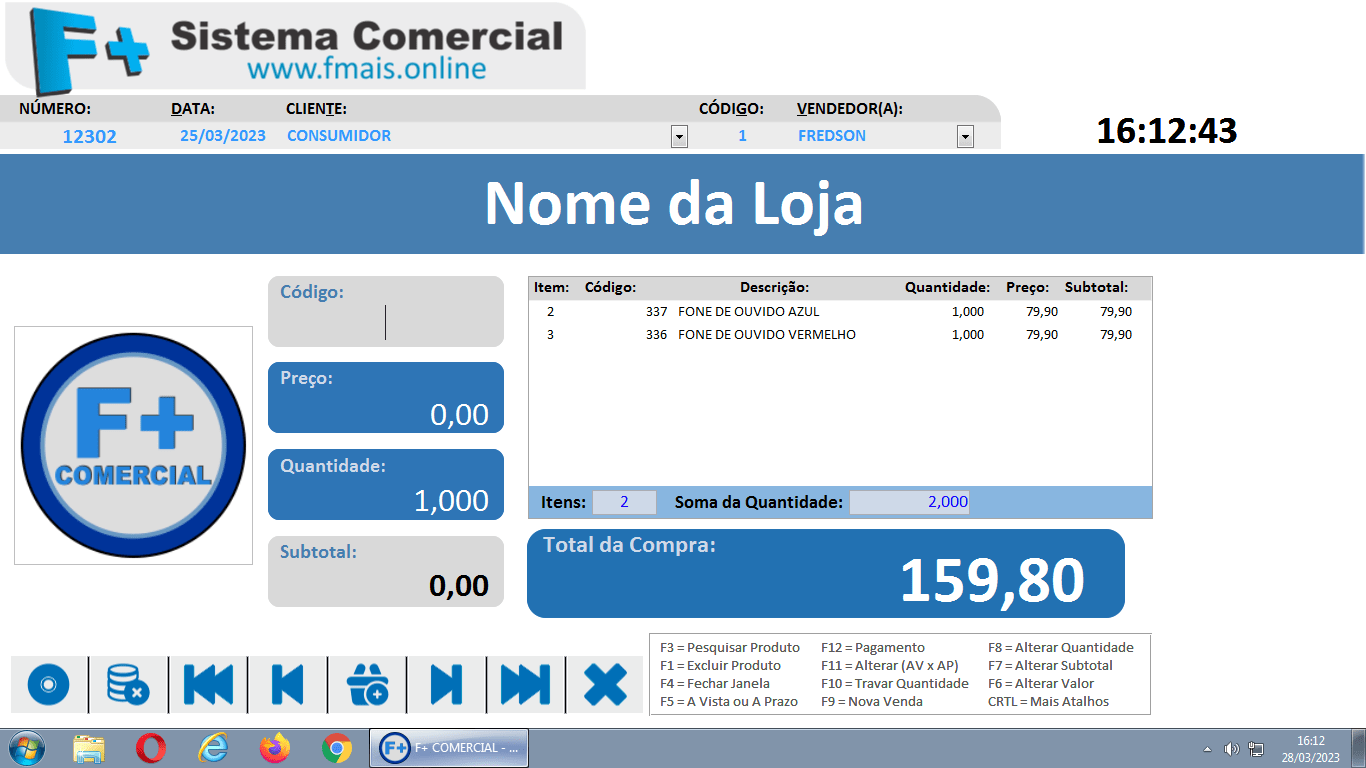Click the database delete icon

(x=127, y=685)
